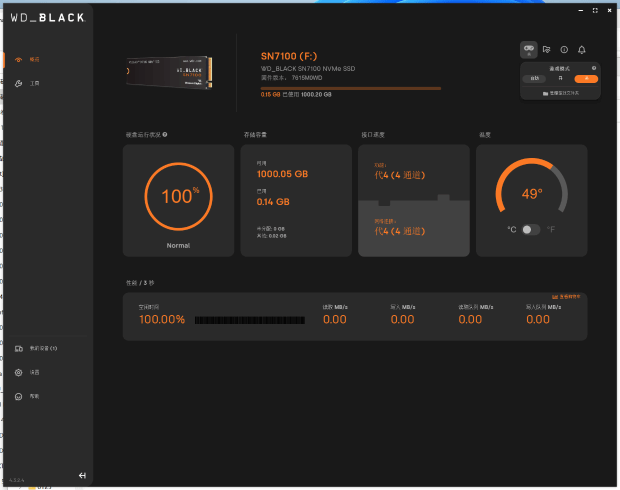Click the SN7100 SSD product image

click(169, 72)
